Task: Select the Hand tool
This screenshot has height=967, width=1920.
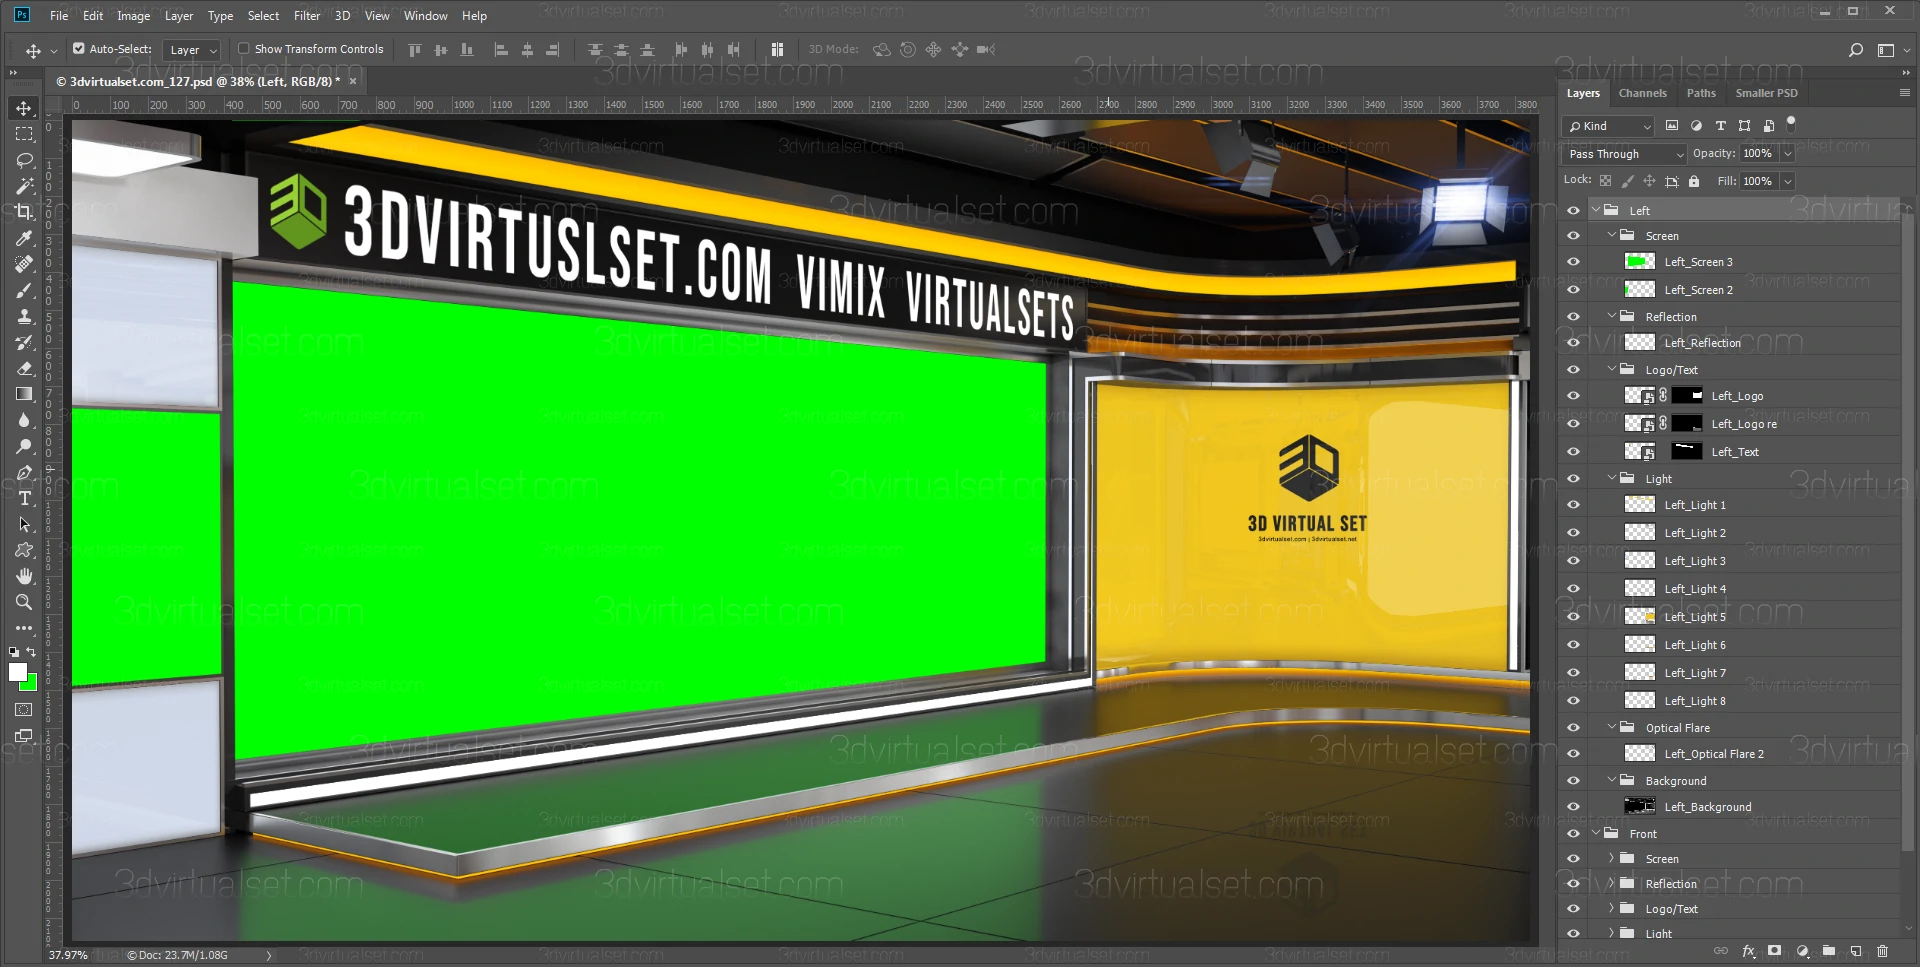Action: click(24, 576)
